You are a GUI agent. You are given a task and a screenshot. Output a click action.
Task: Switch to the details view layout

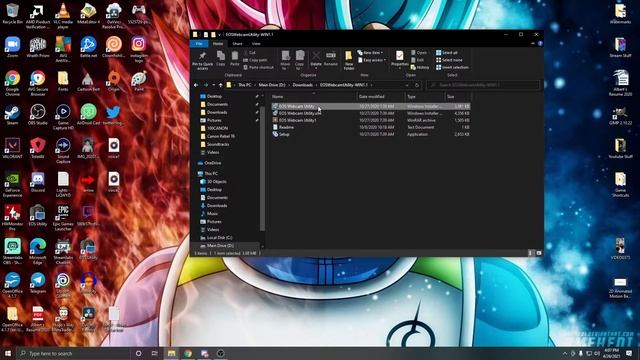tap(531, 253)
